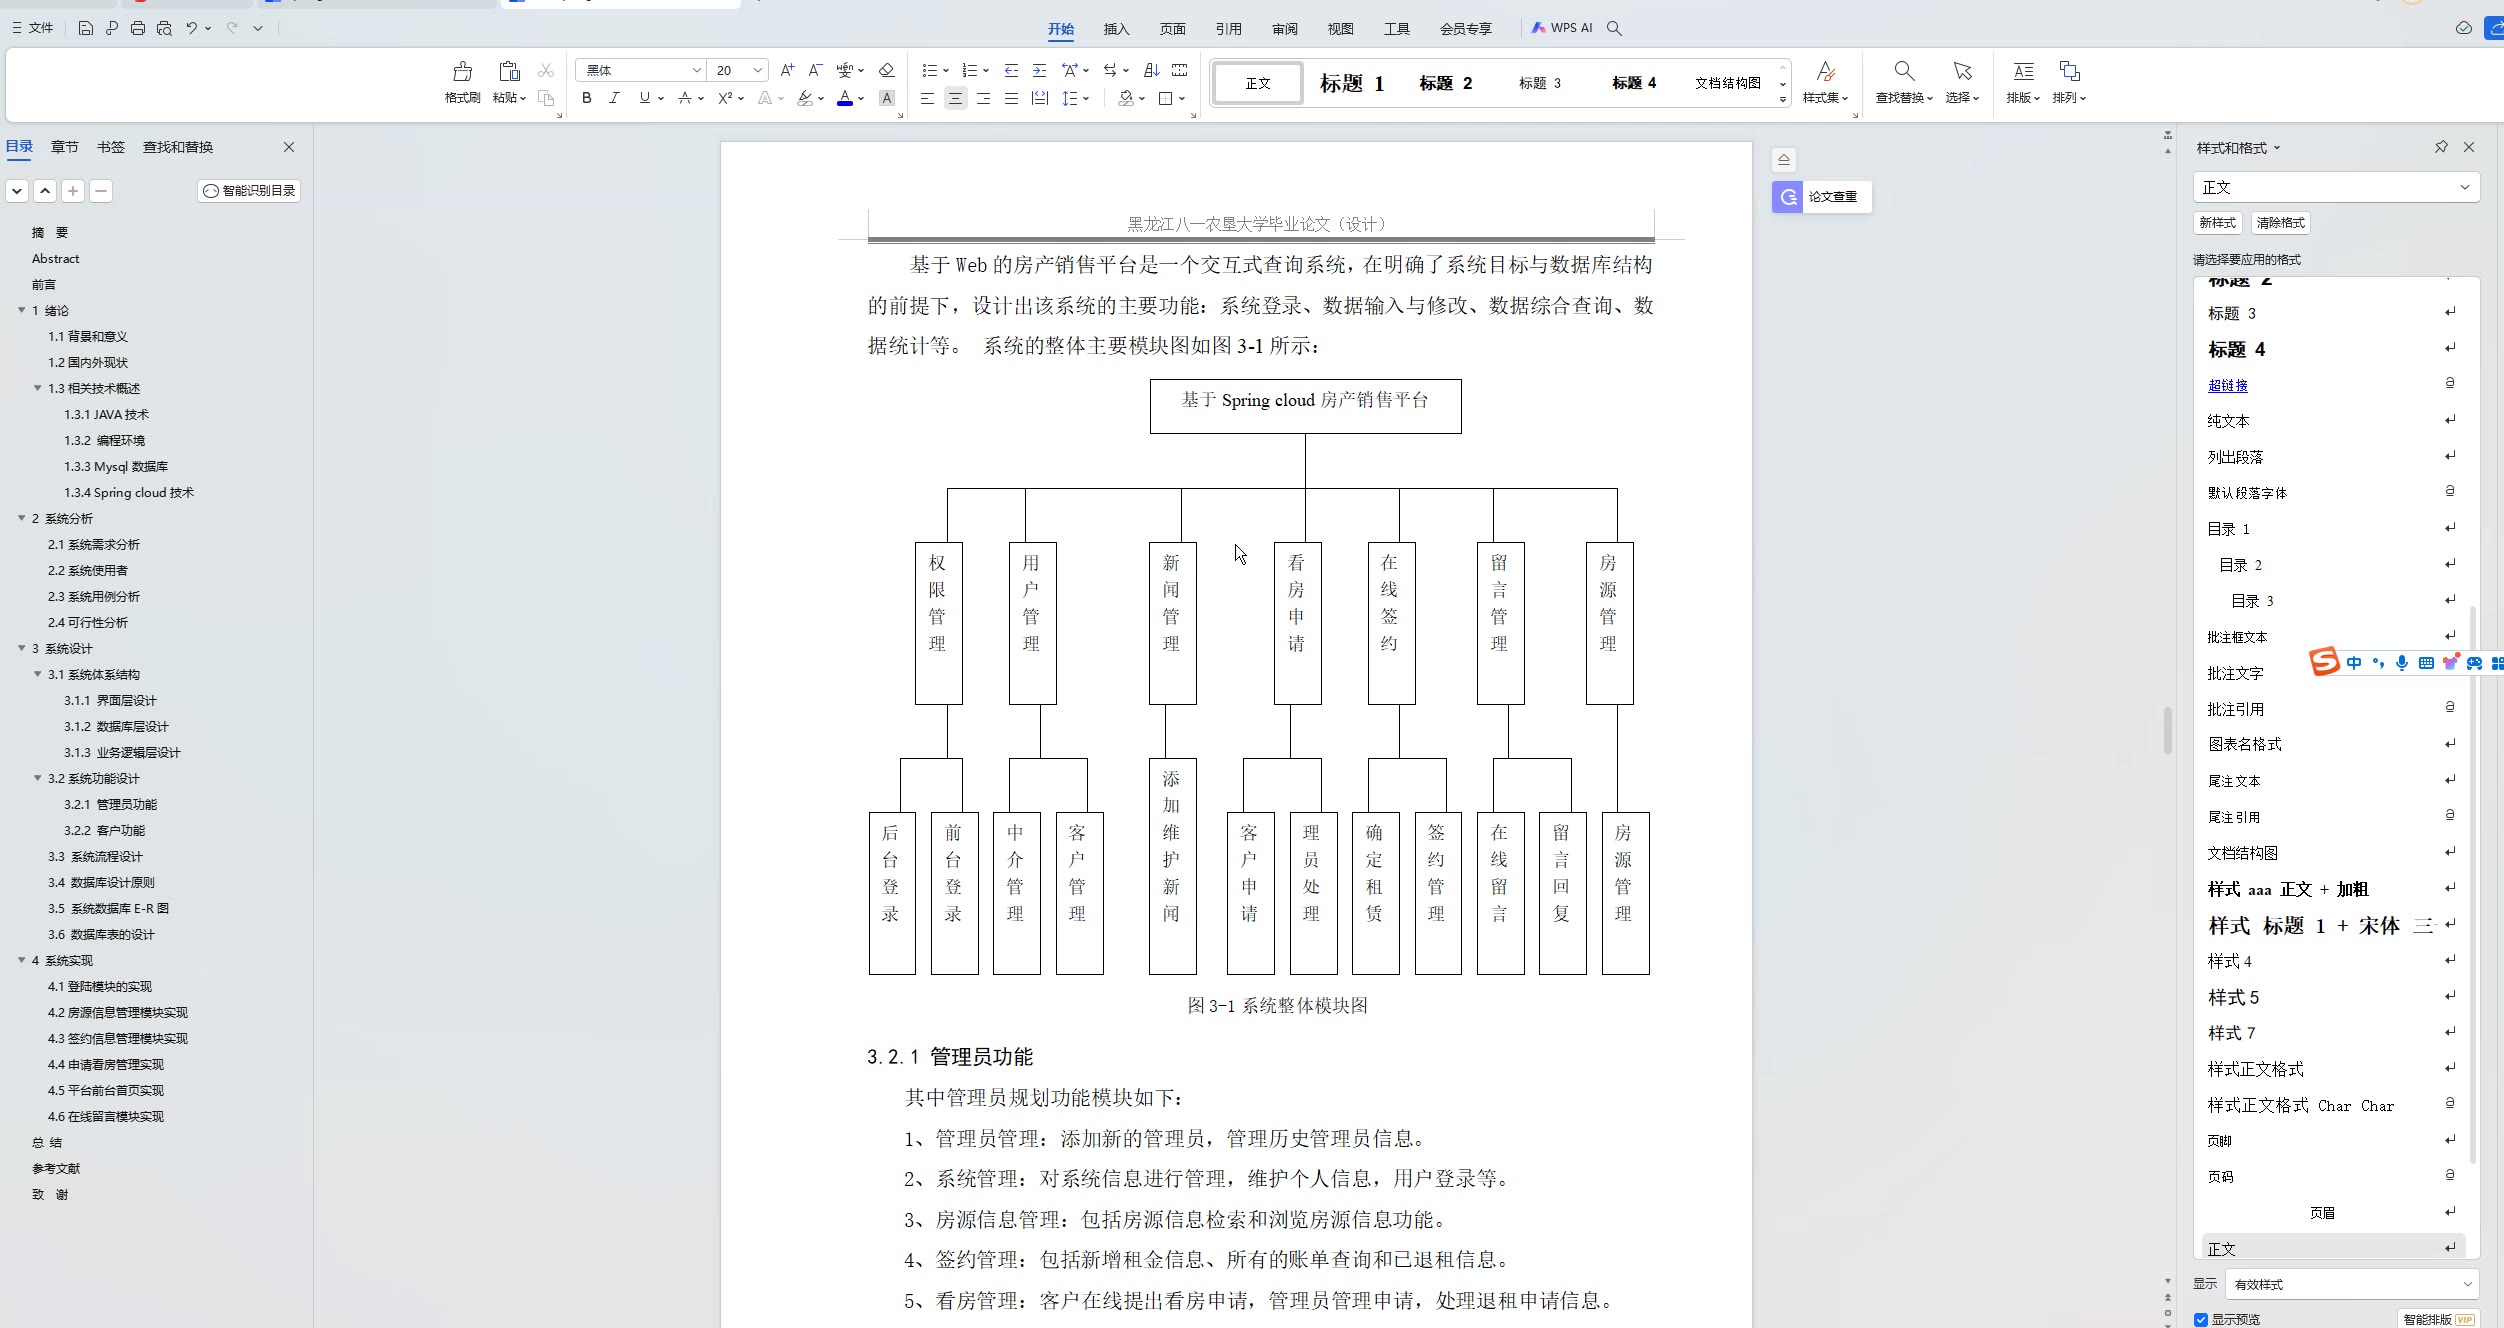Click the Decrease Indent icon
The width and height of the screenshot is (2504, 1328).
coord(1011,70)
